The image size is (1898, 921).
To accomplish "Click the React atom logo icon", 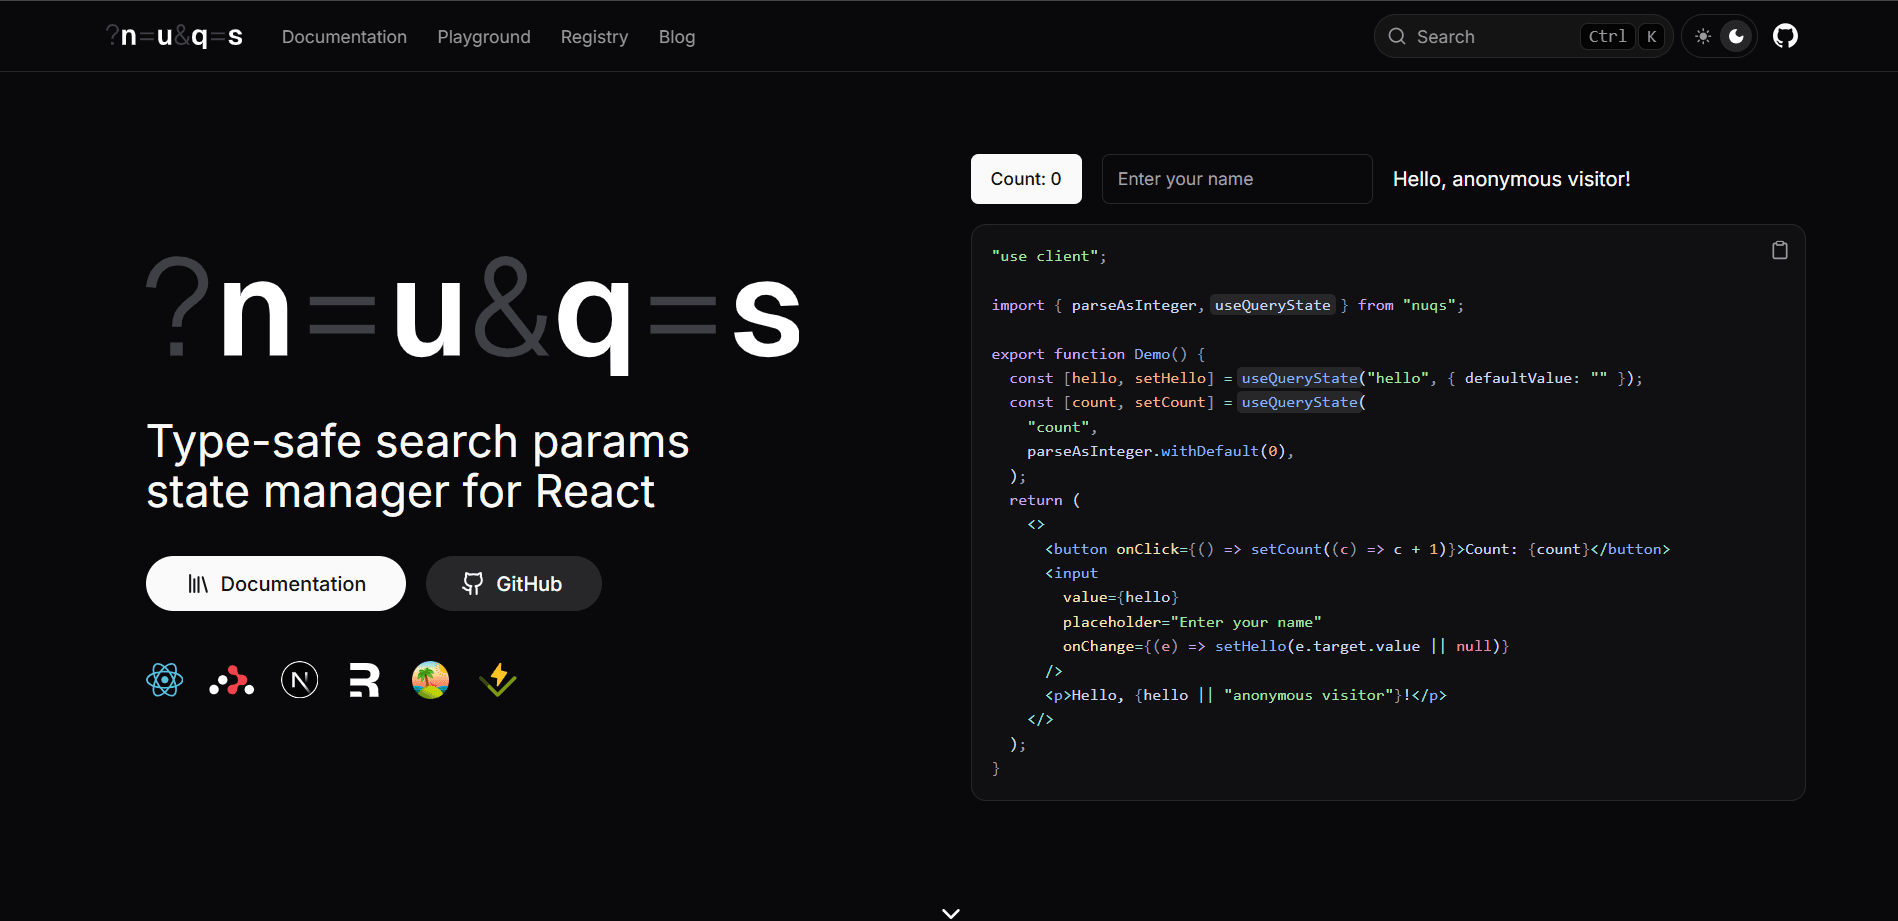I will point(165,680).
